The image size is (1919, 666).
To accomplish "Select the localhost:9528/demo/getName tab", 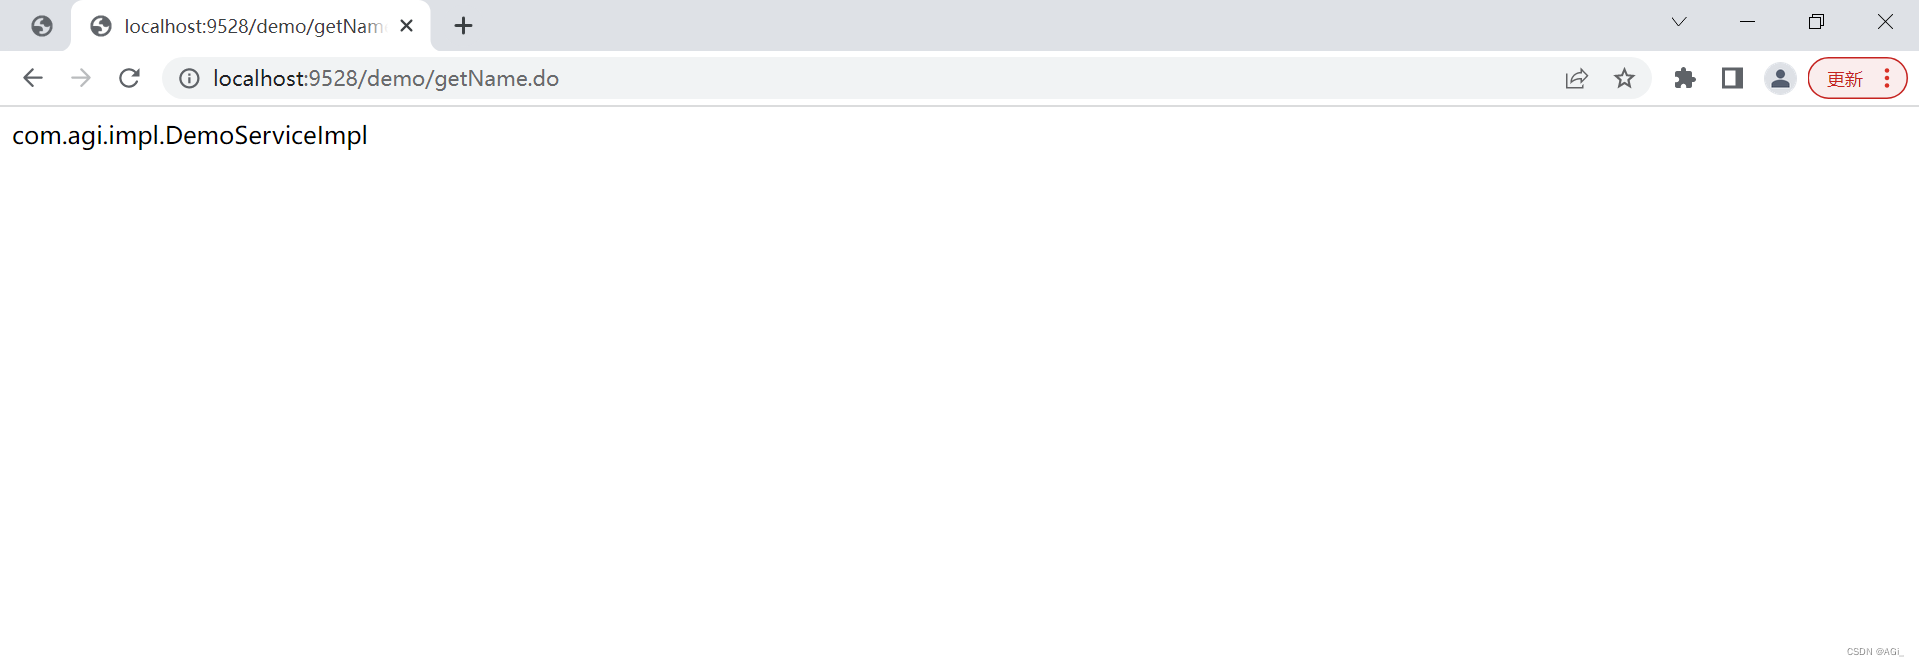I will pyautogui.click(x=252, y=26).
